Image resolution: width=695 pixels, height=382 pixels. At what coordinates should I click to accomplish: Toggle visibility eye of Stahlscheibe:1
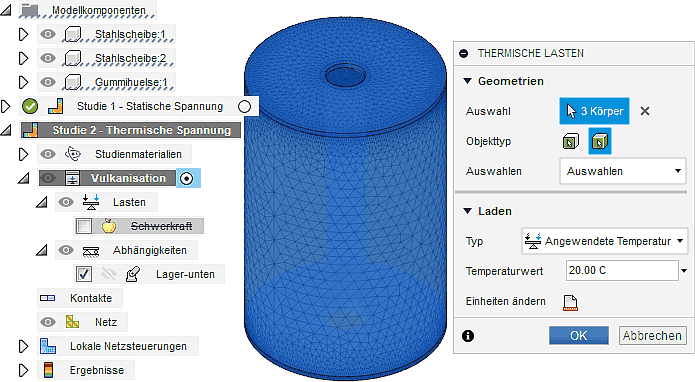[x=48, y=34]
